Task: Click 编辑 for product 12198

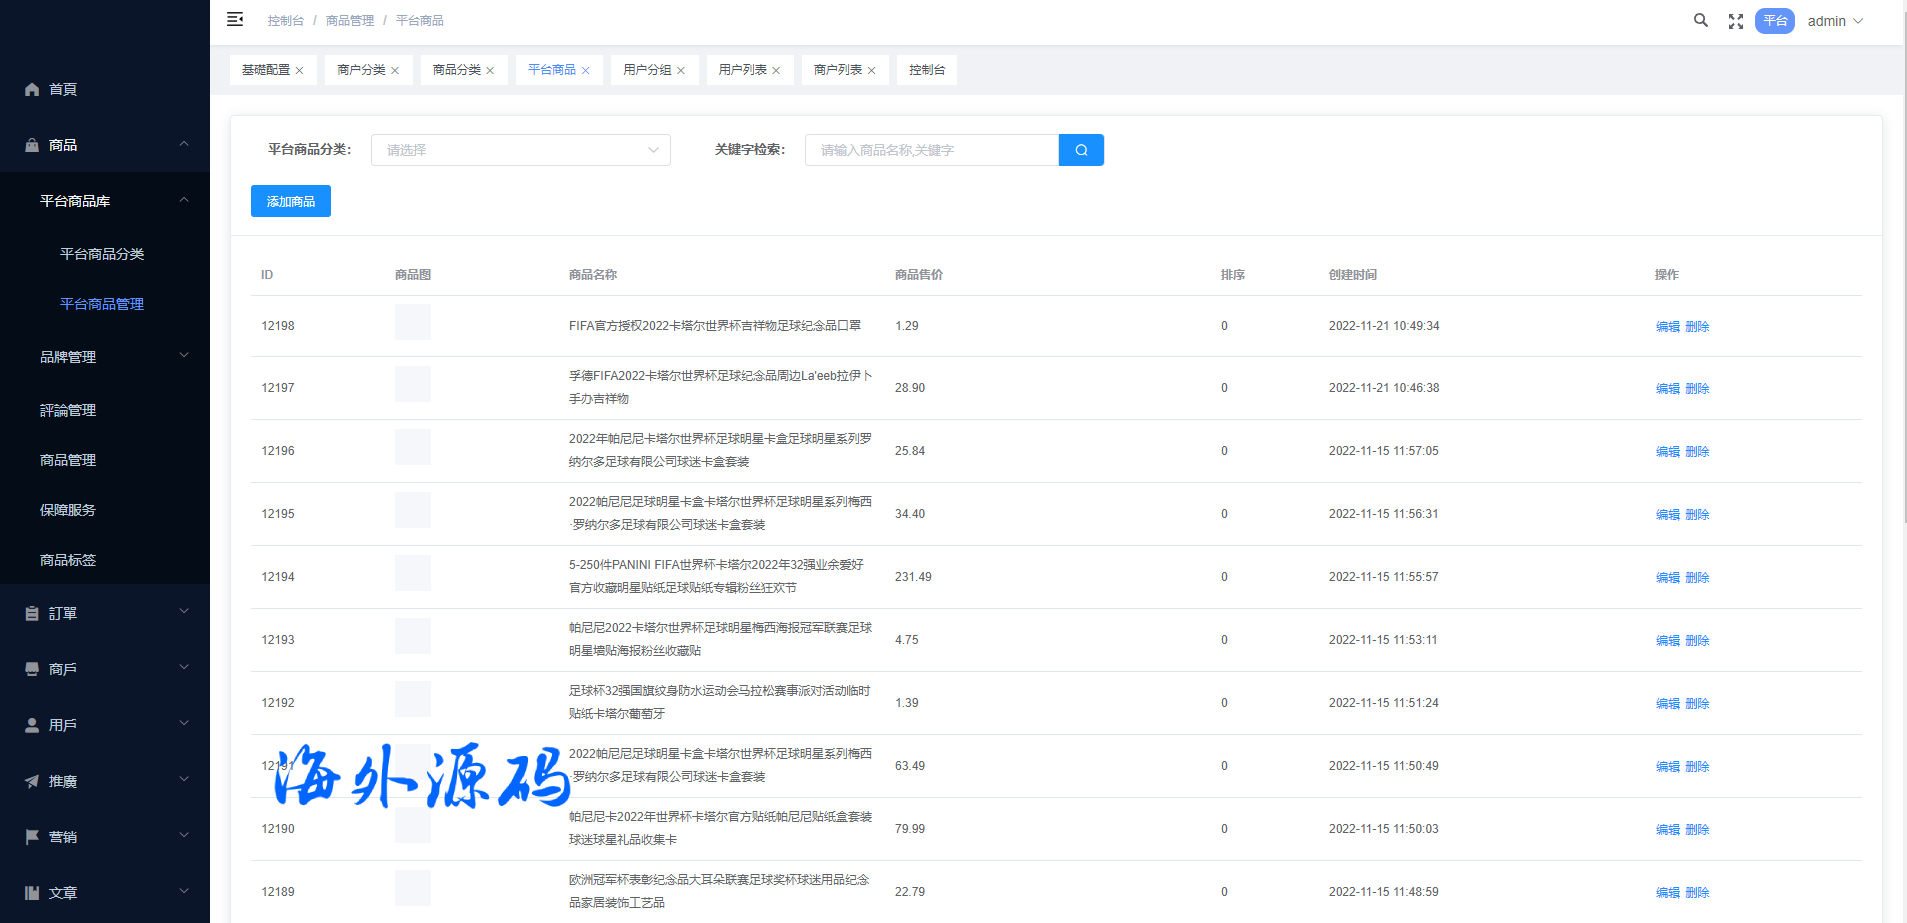Action: coord(1667,327)
